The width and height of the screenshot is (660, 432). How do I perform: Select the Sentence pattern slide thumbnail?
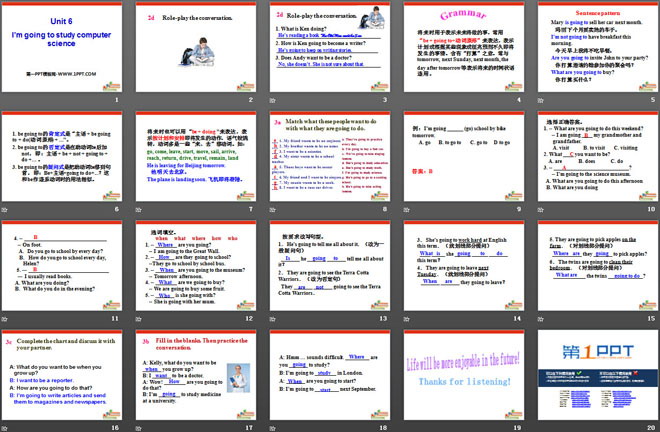[598, 47]
